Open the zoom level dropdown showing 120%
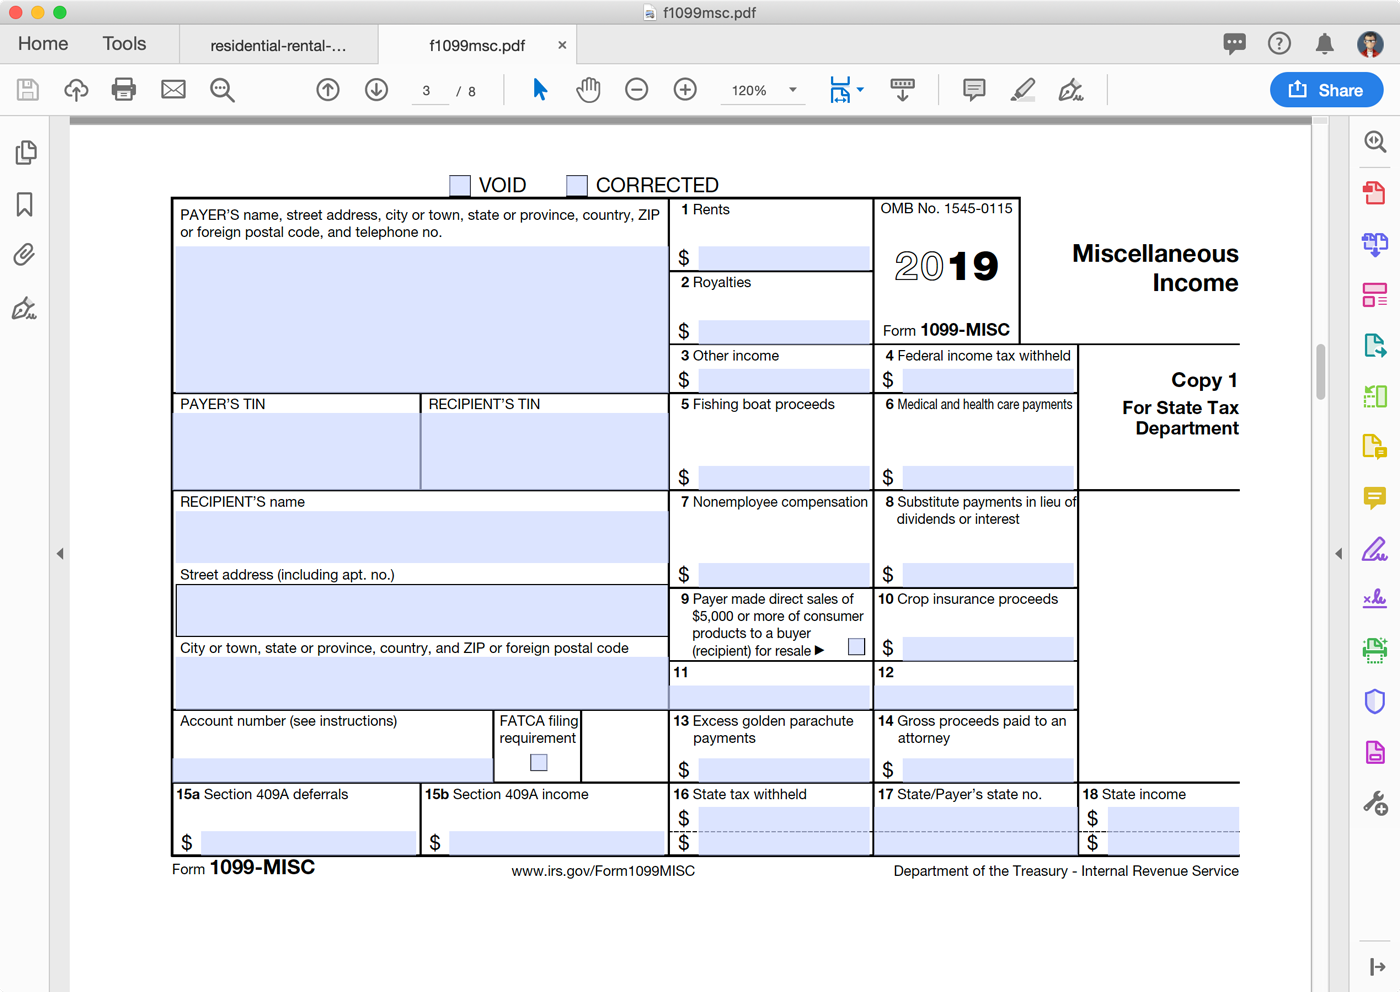This screenshot has height=992, width=1400. [x=793, y=90]
